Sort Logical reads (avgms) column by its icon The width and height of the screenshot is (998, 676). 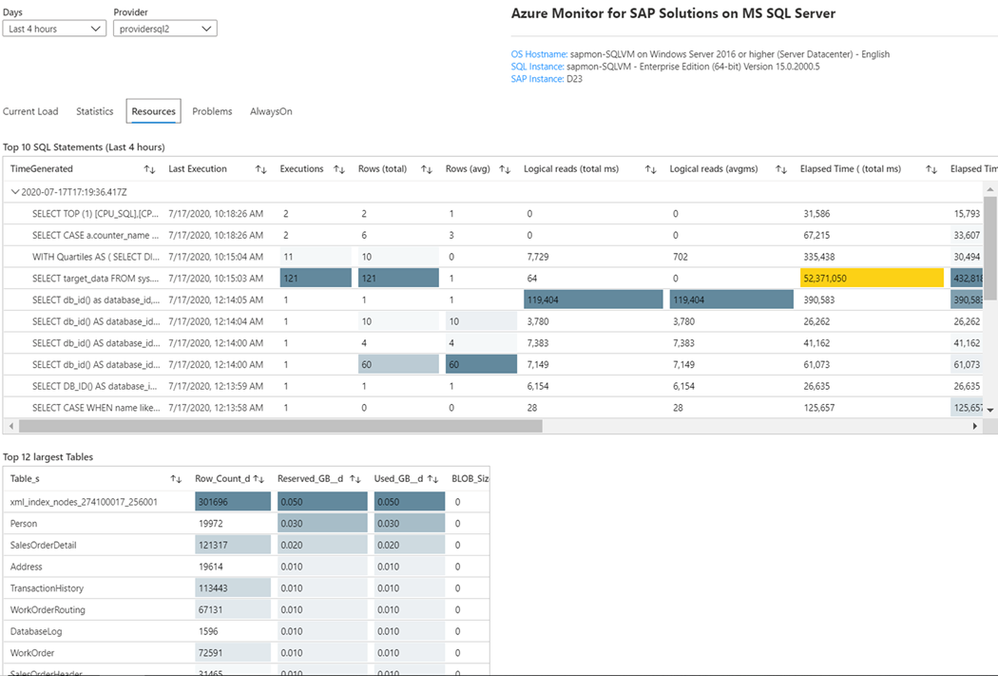781,170
